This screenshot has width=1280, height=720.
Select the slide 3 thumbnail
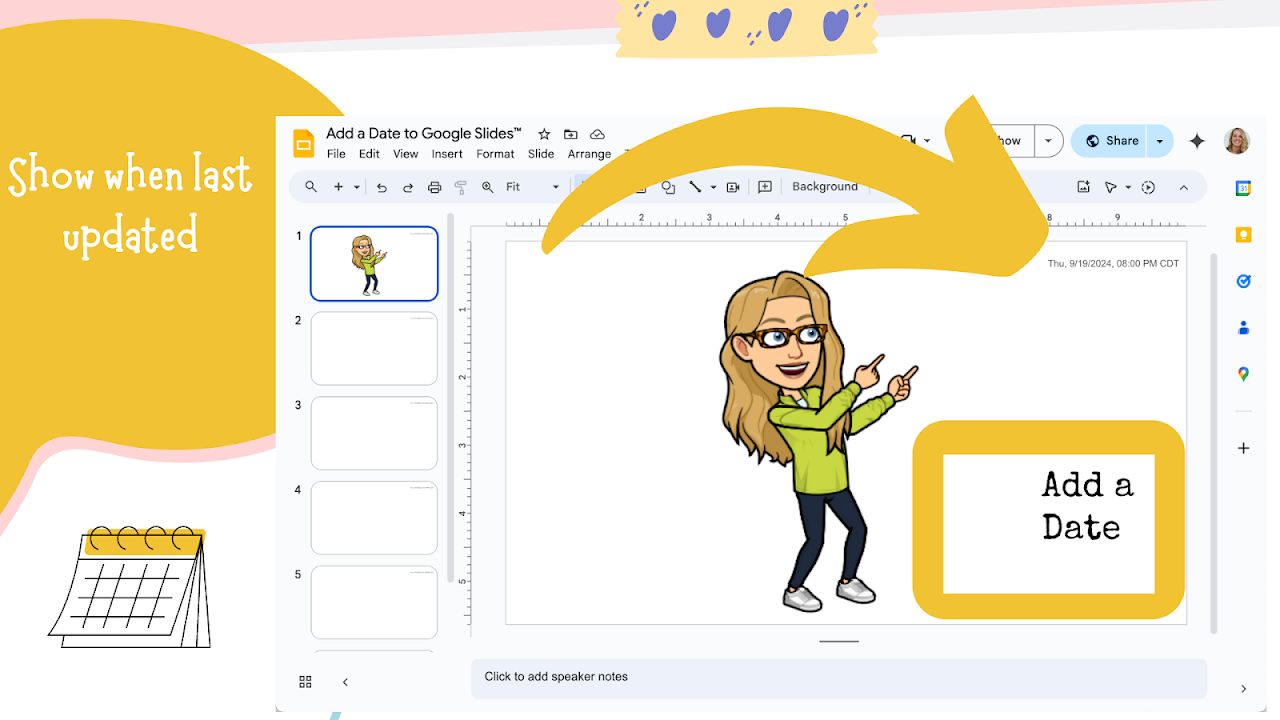tap(374, 433)
